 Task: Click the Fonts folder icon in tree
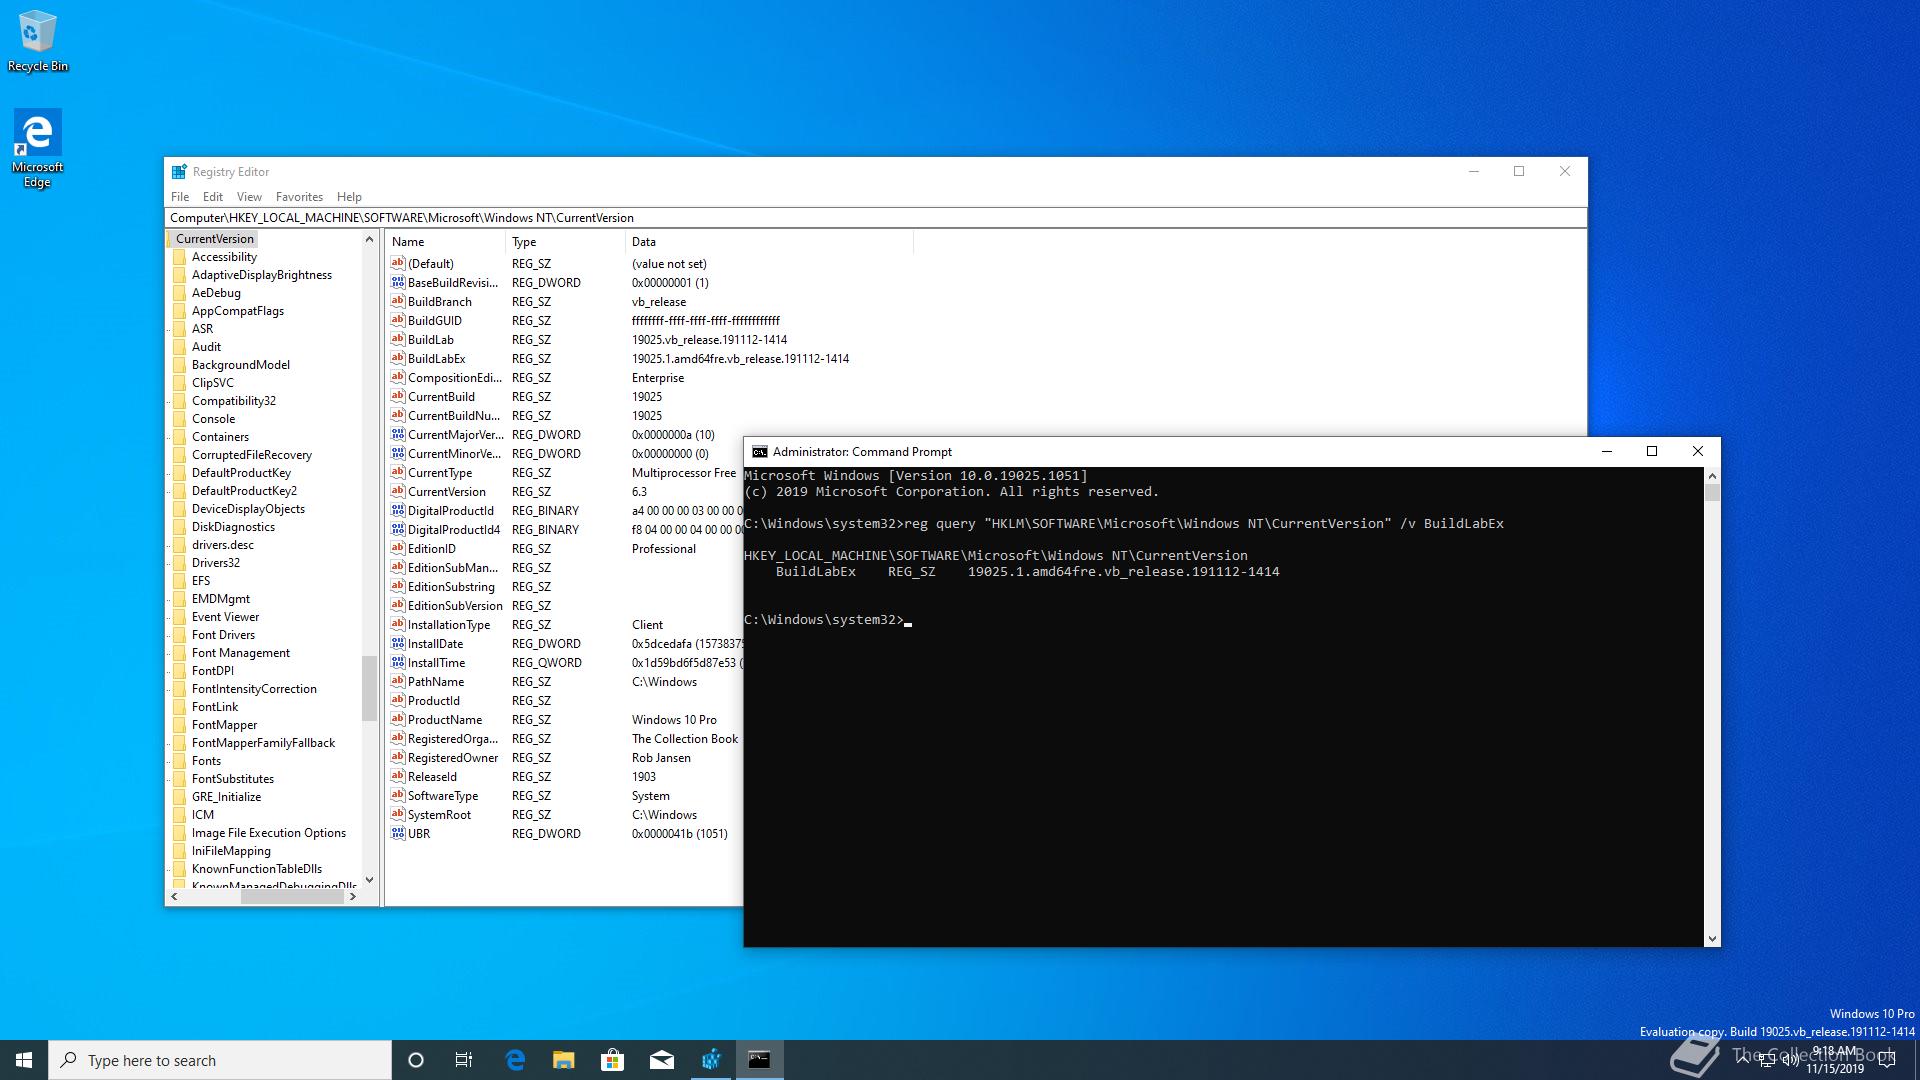(x=180, y=761)
